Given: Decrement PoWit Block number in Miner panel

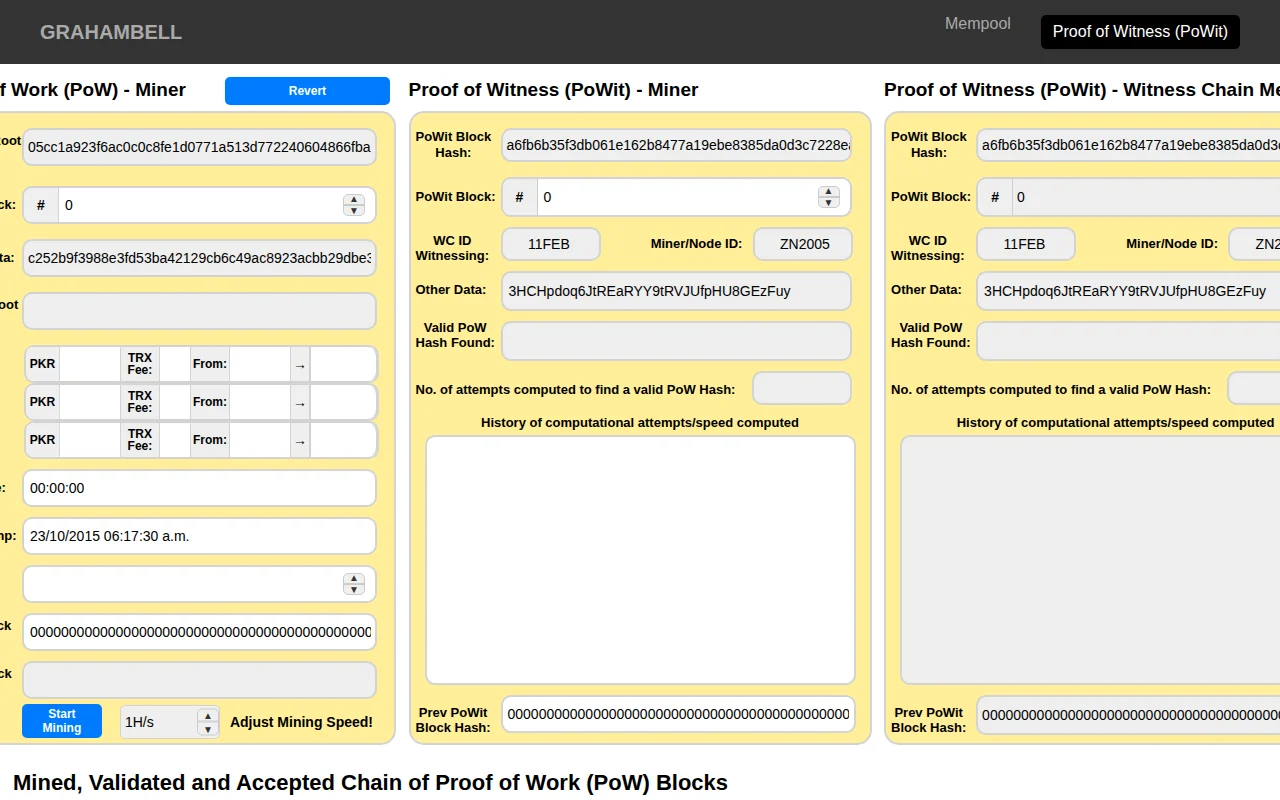Looking at the screenshot, I should [x=828, y=202].
